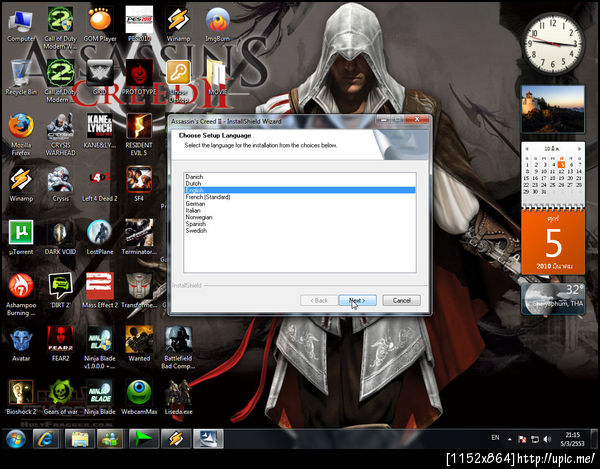Choose French (Standard) as setup language
The width and height of the screenshot is (600, 469).
click(x=300, y=197)
